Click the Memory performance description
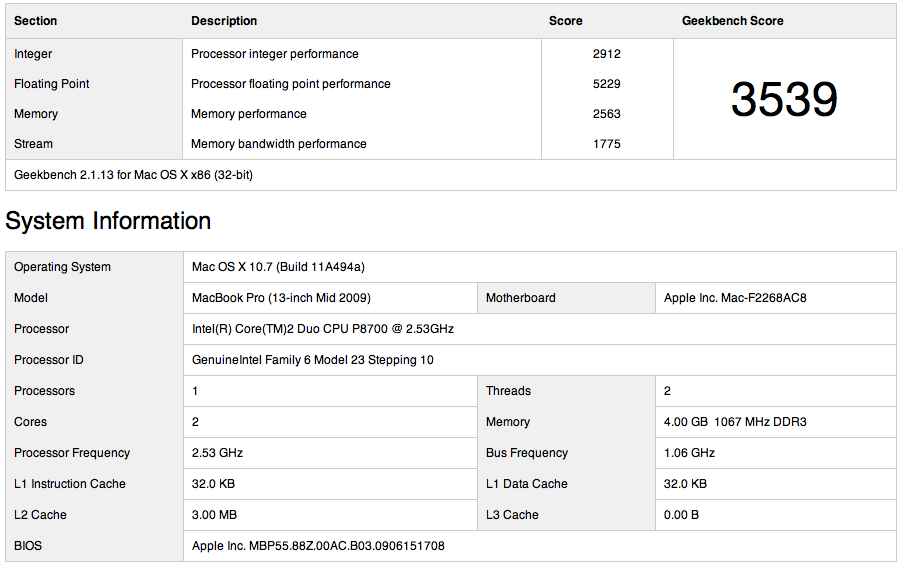 tap(248, 114)
